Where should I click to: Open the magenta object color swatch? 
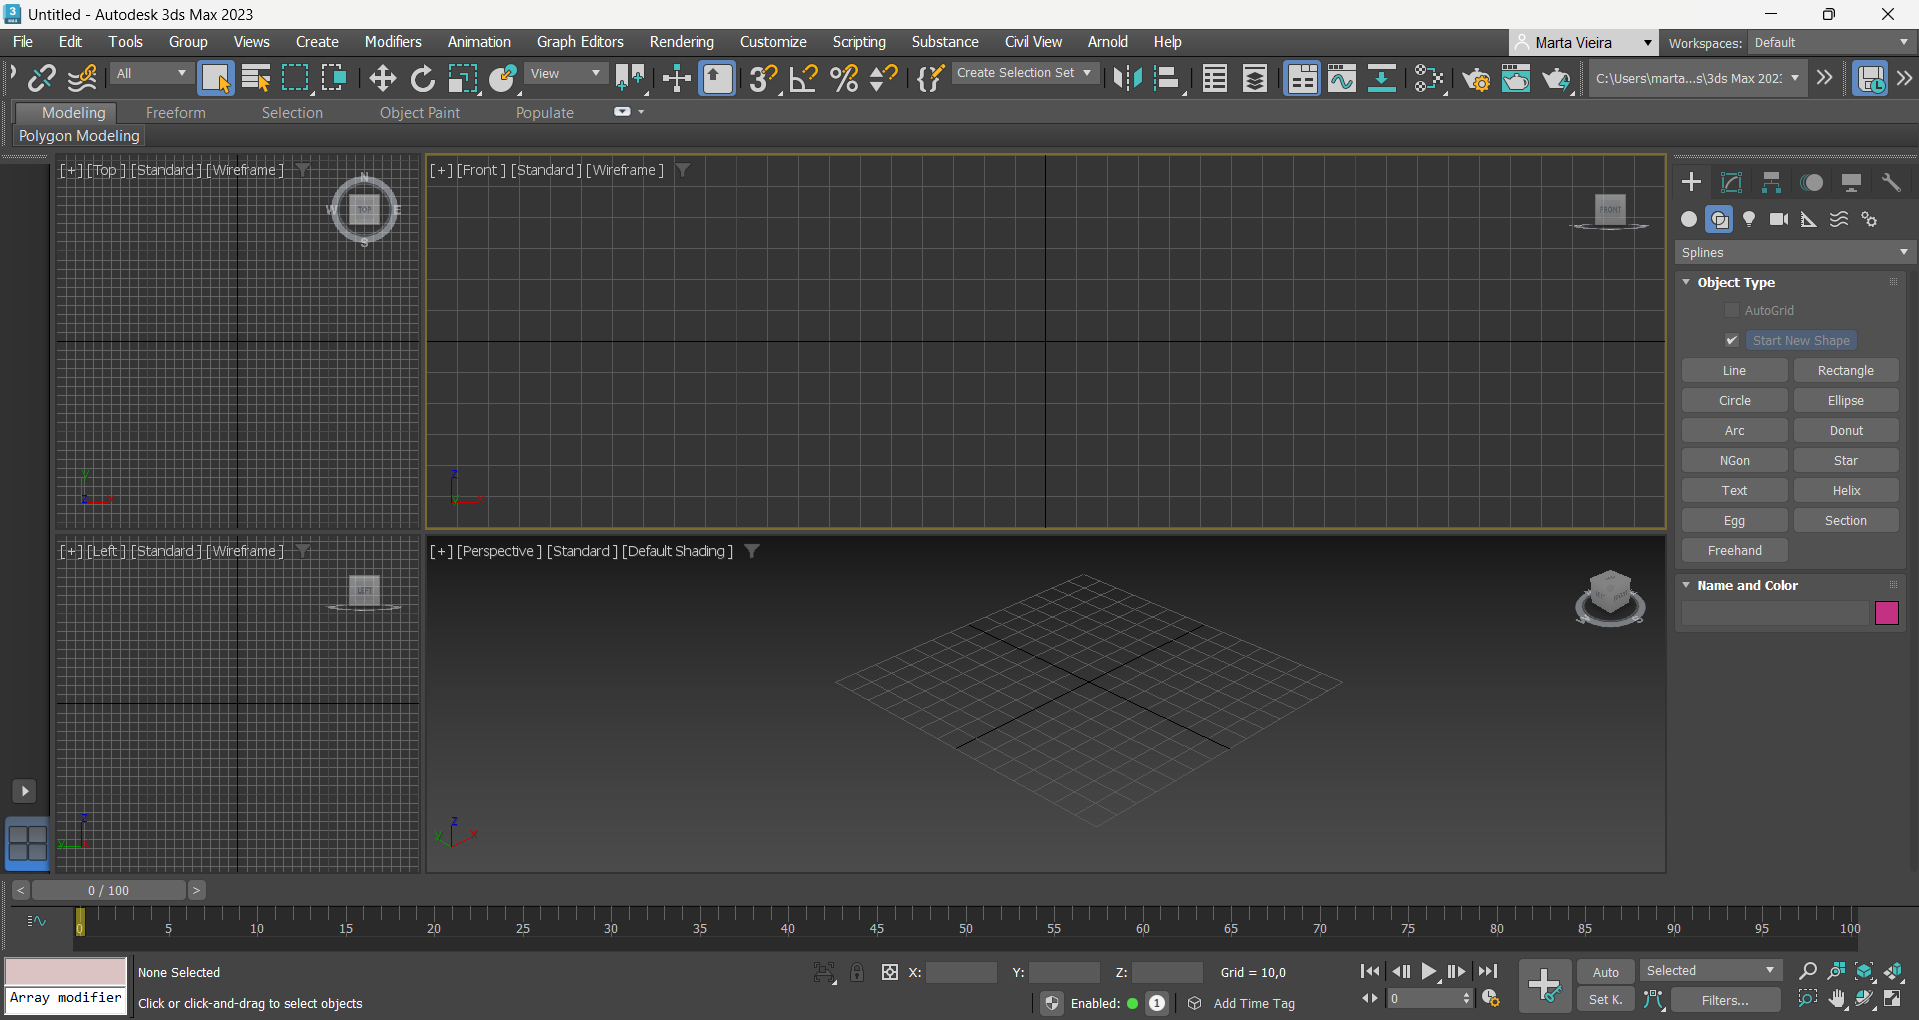1886,613
